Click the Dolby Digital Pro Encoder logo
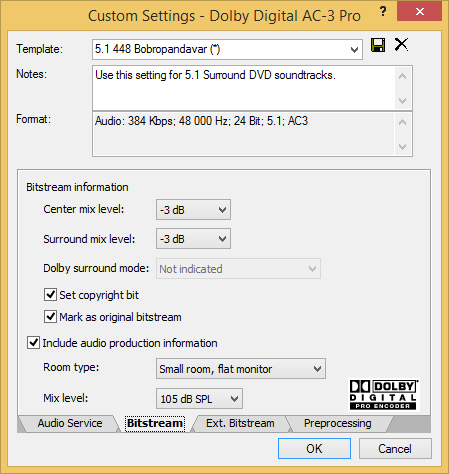Screen dimensions: 449x474 383,395
